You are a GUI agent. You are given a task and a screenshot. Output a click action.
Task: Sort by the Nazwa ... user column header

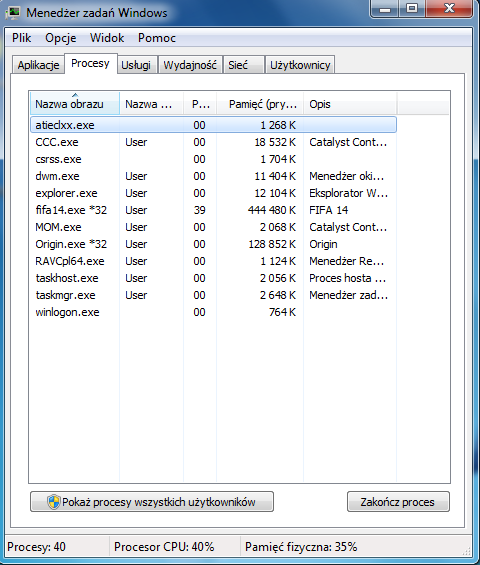[x=151, y=104]
